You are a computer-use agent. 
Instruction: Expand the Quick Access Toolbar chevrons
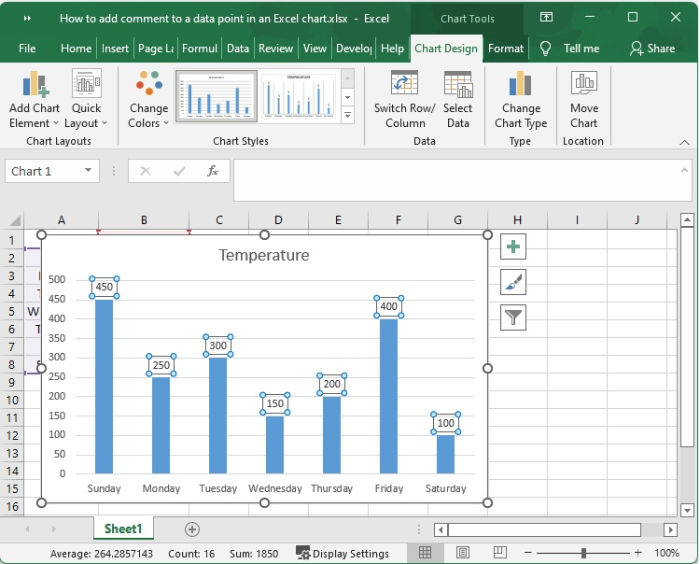[x=27, y=18]
